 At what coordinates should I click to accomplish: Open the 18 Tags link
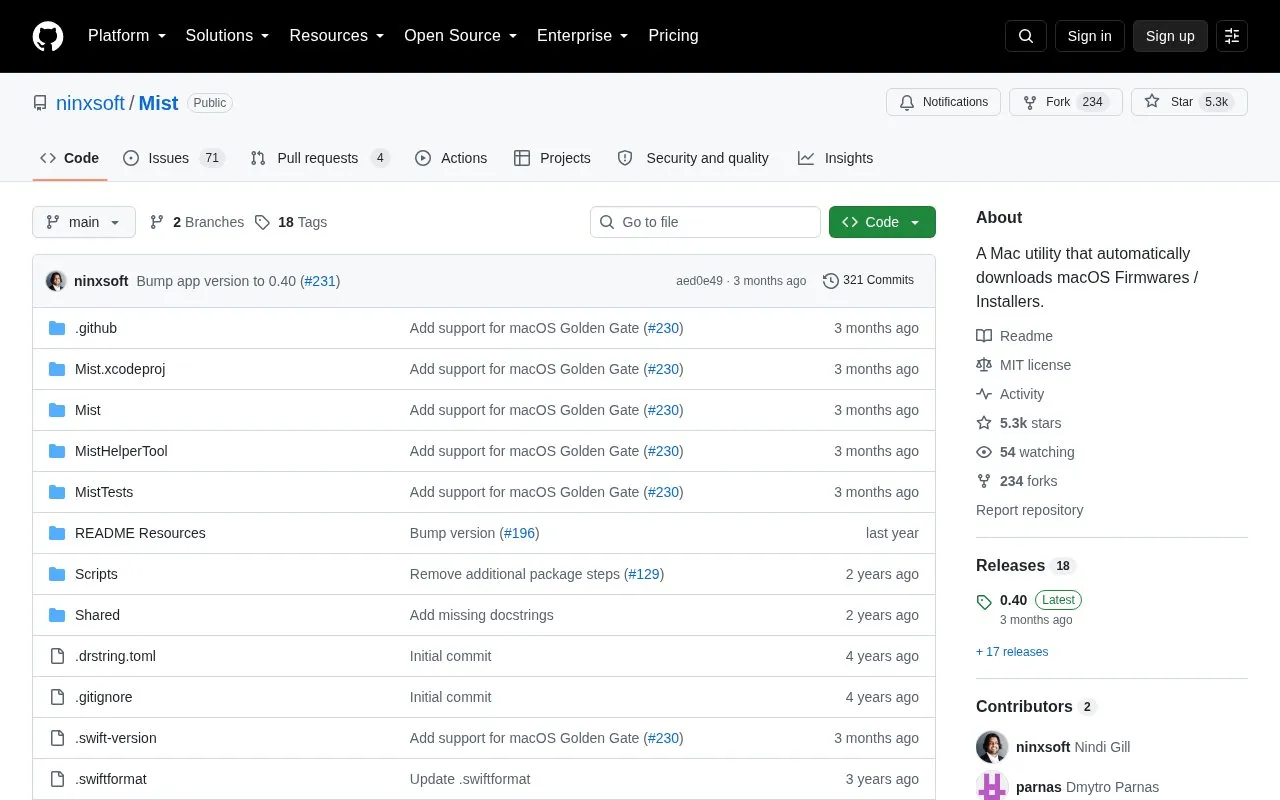click(x=291, y=222)
